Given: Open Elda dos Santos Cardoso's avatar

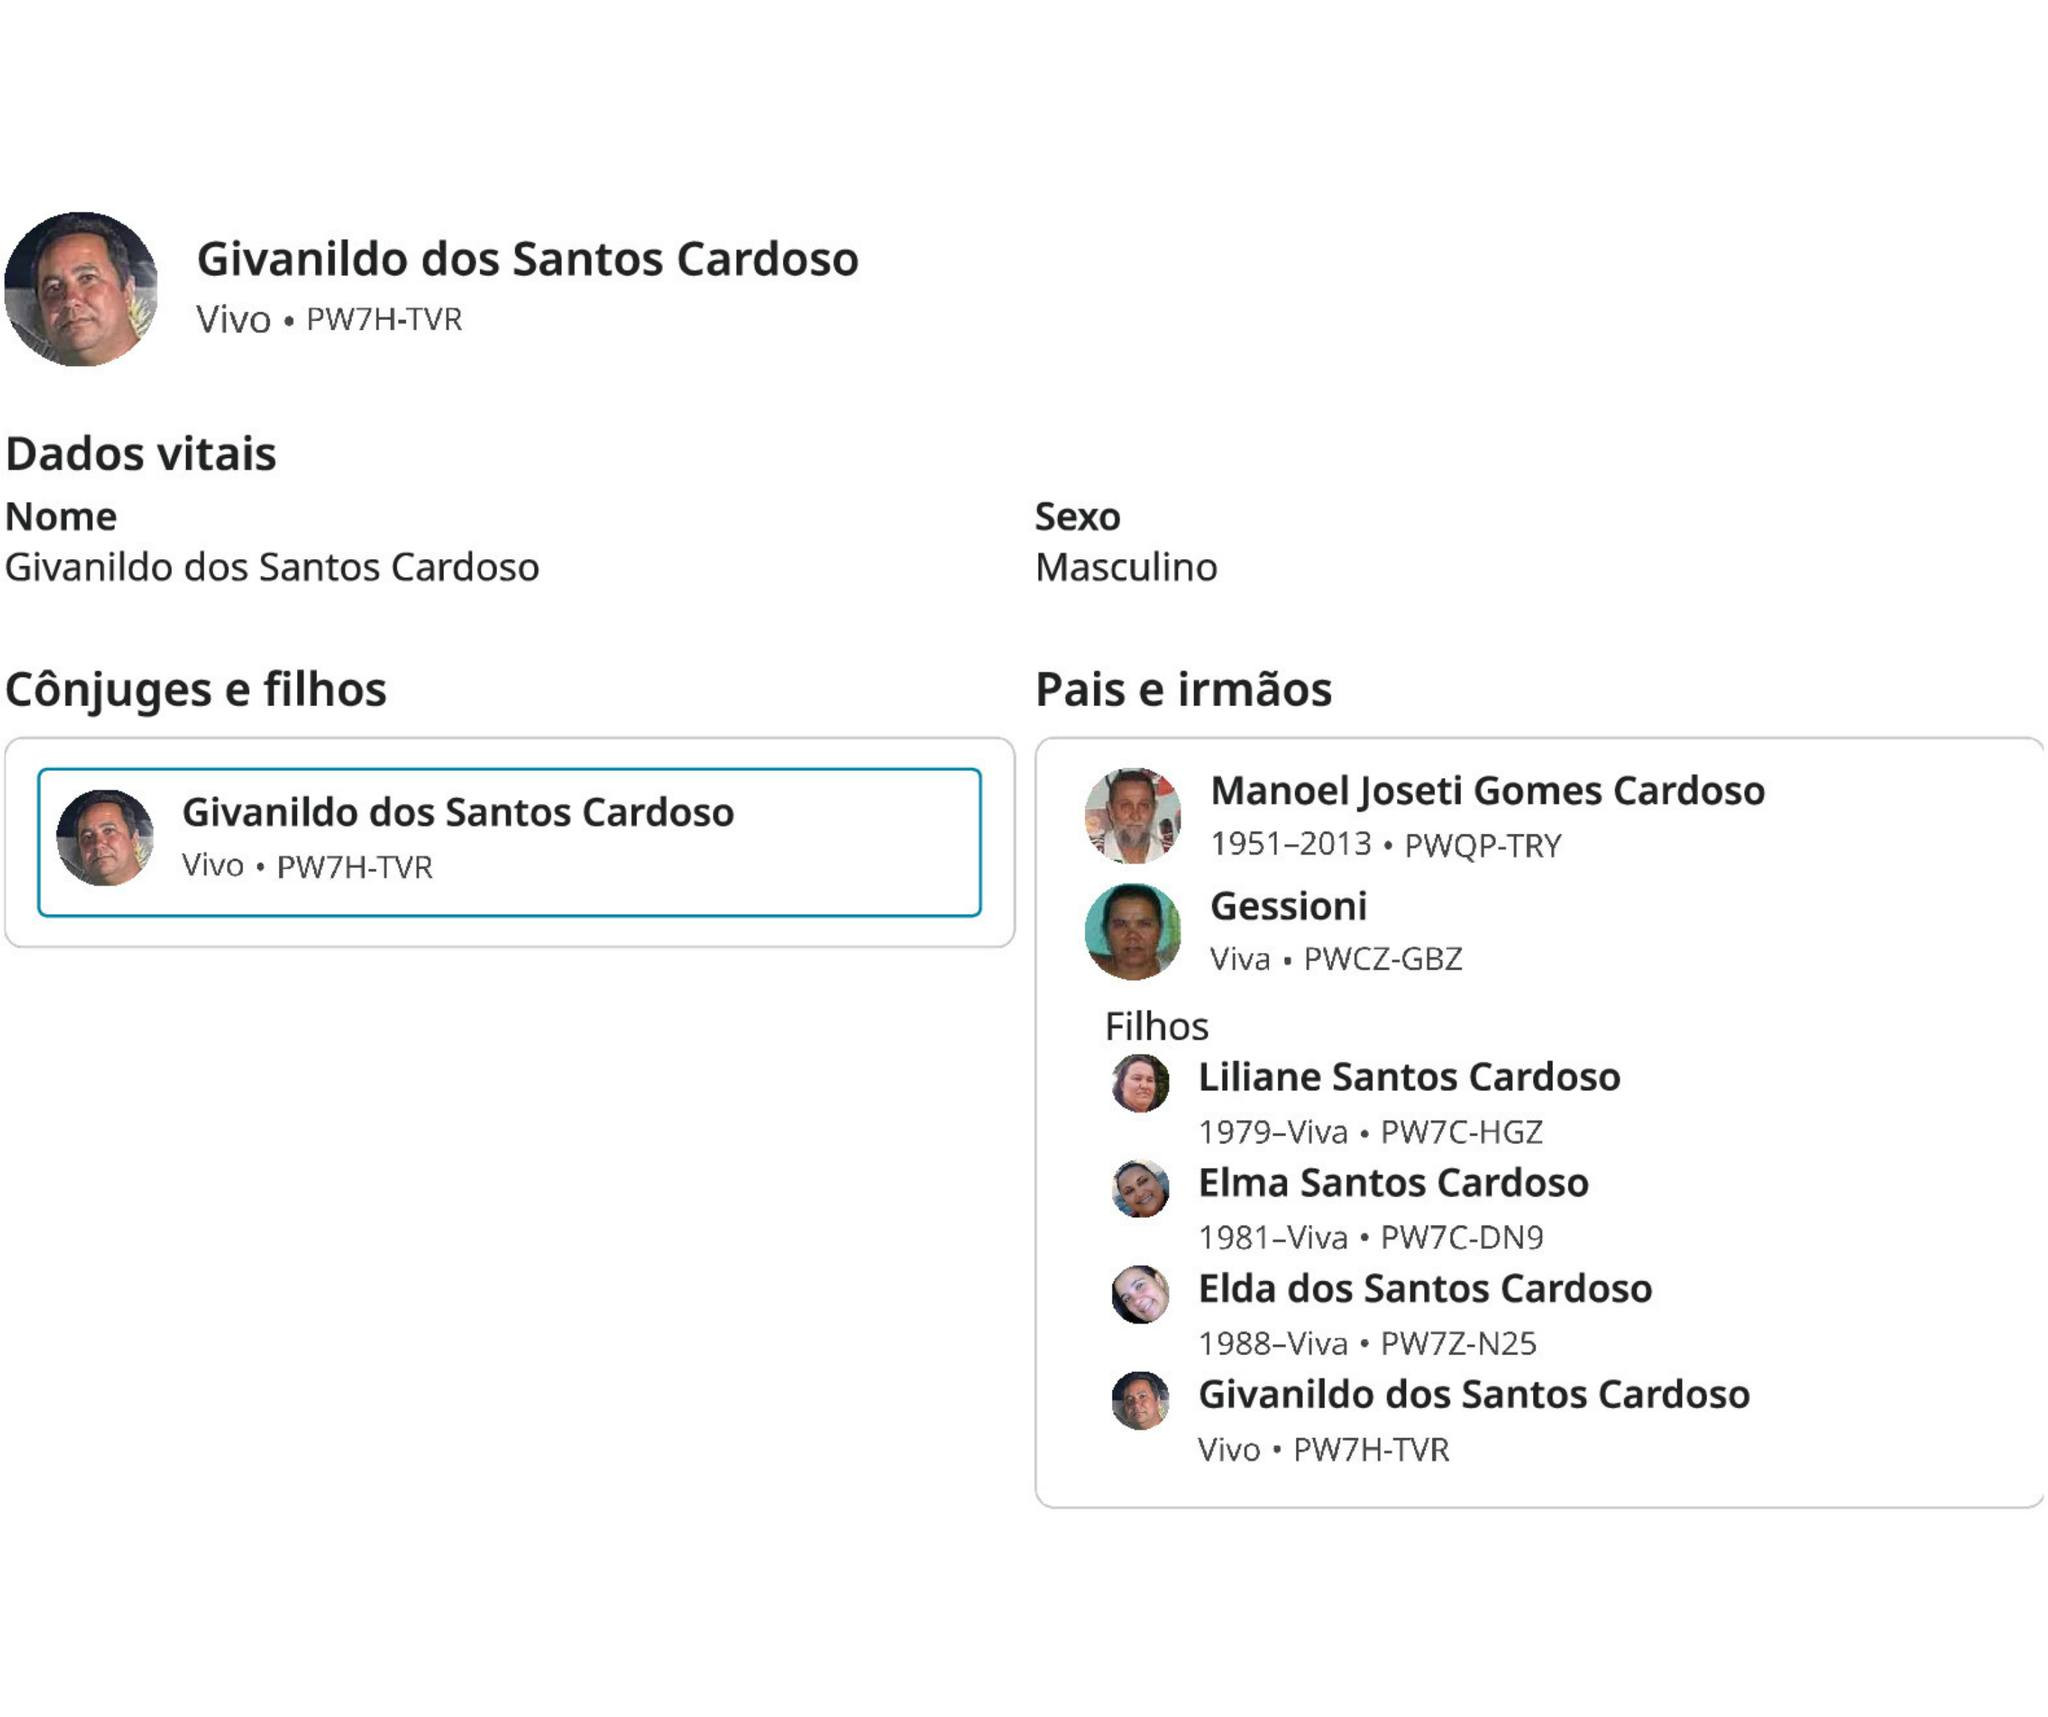Looking at the screenshot, I should [x=1140, y=1295].
